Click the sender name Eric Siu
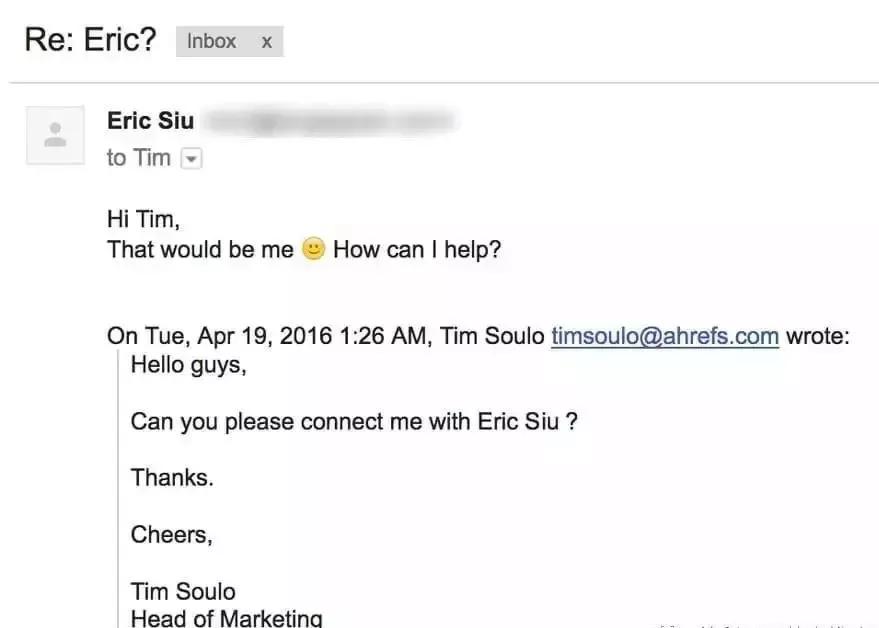Image resolution: width=879 pixels, height=628 pixels. [x=150, y=121]
